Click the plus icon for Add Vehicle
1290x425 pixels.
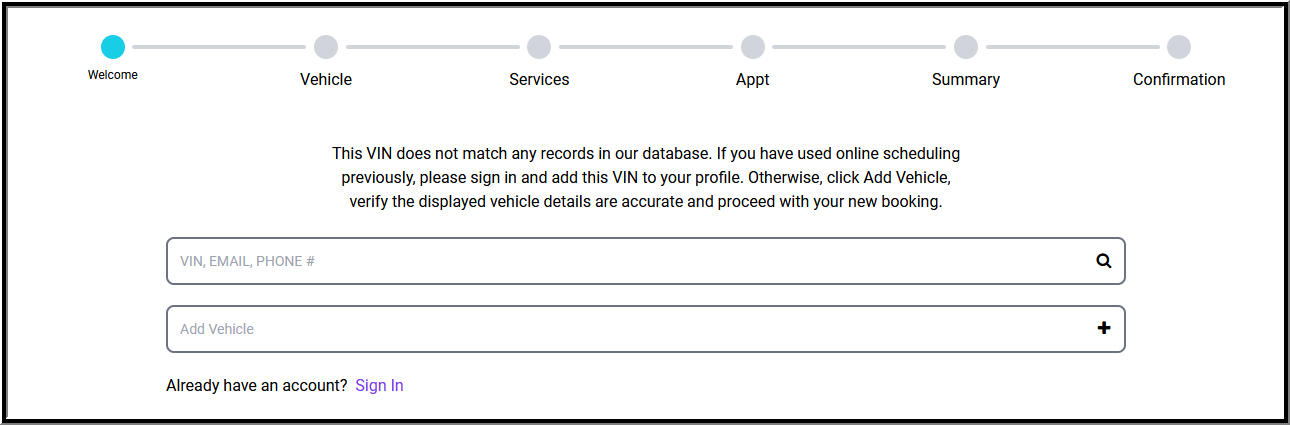click(x=1104, y=328)
